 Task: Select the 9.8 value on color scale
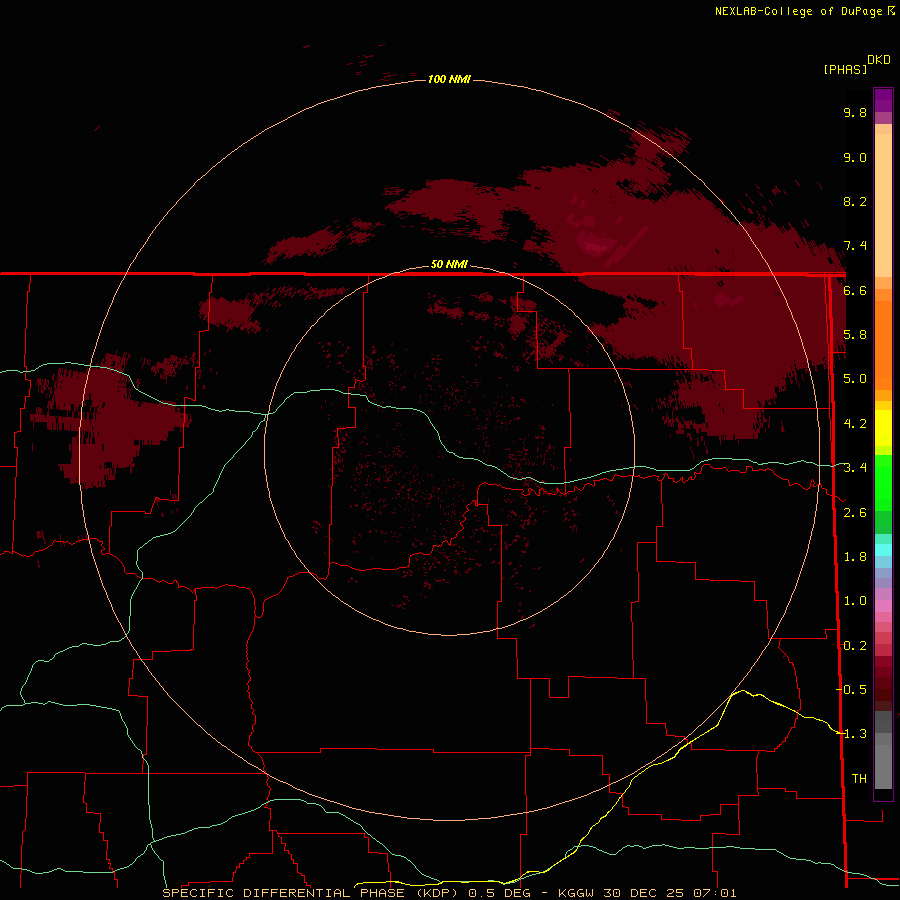[855, 113]
